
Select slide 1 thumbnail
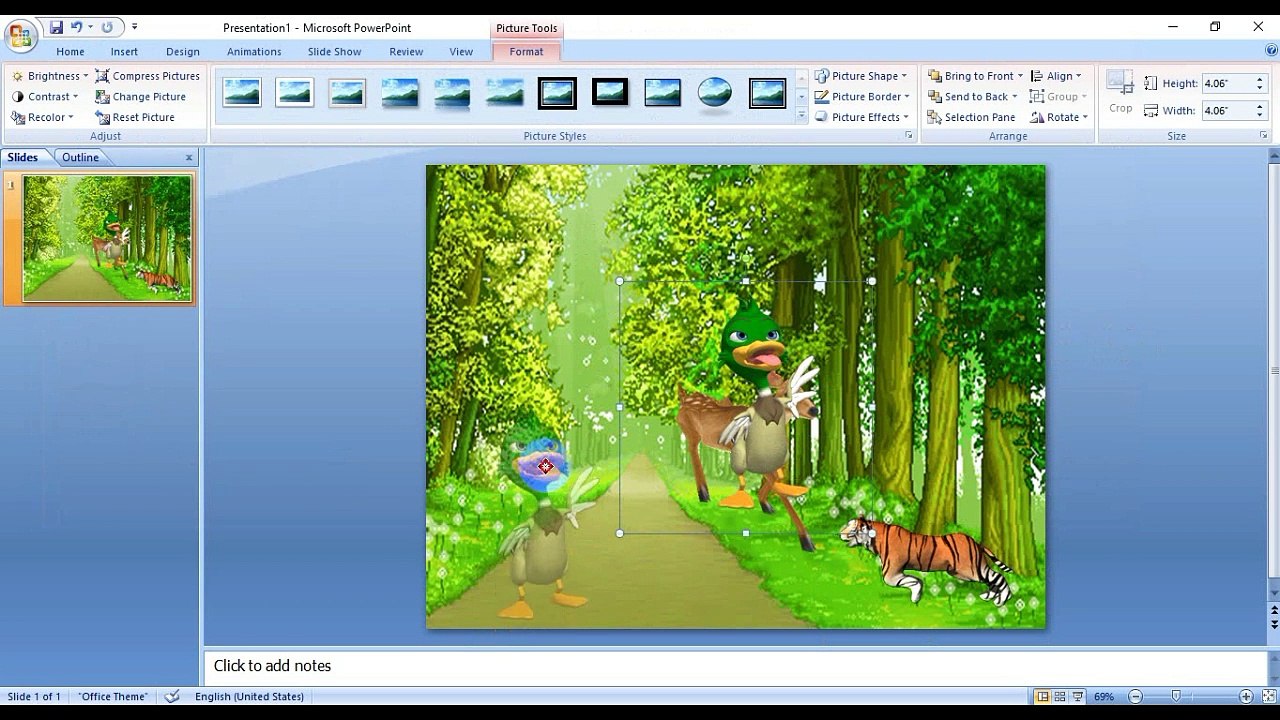click(107, 238)
